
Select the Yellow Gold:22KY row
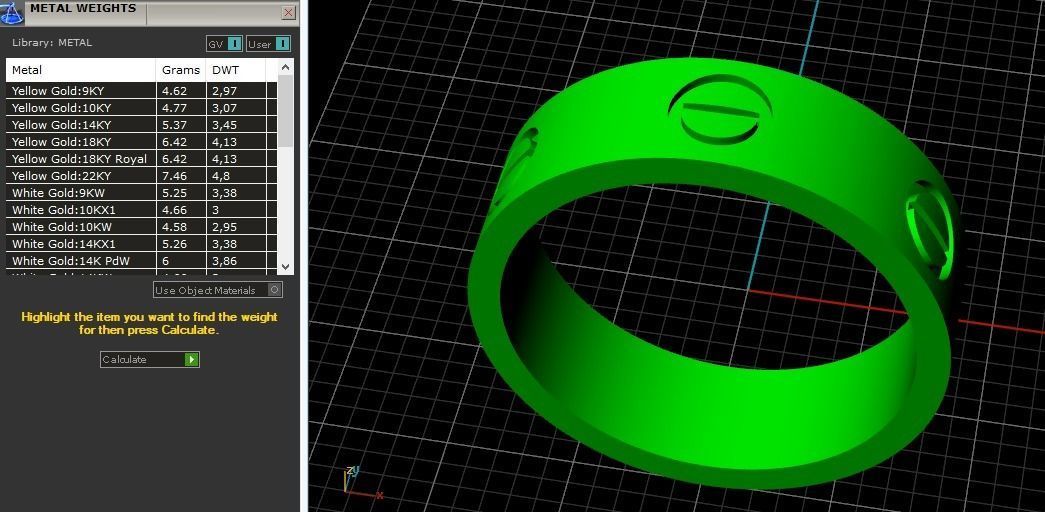click(x=141, y=176)
